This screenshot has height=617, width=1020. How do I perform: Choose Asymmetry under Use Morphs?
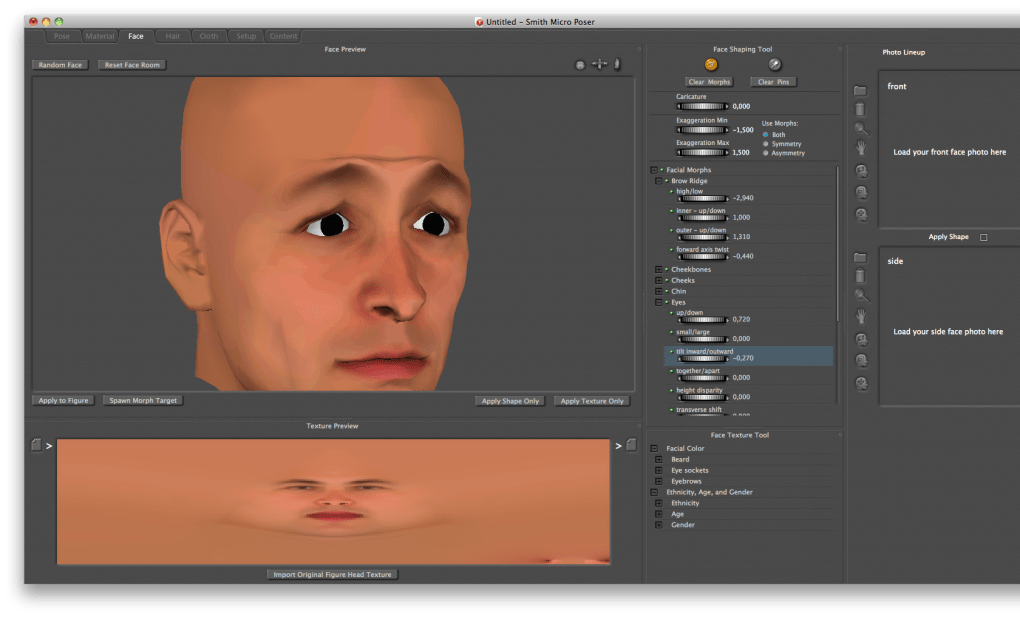click(x=766, y=153)
